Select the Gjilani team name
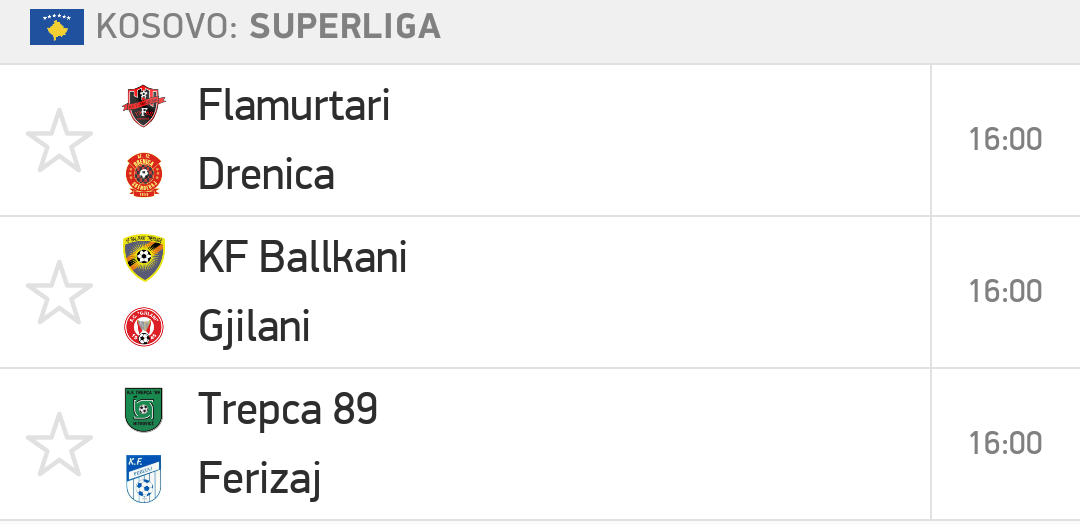This screenshot has height=525, width=1080. click(254, 328)
